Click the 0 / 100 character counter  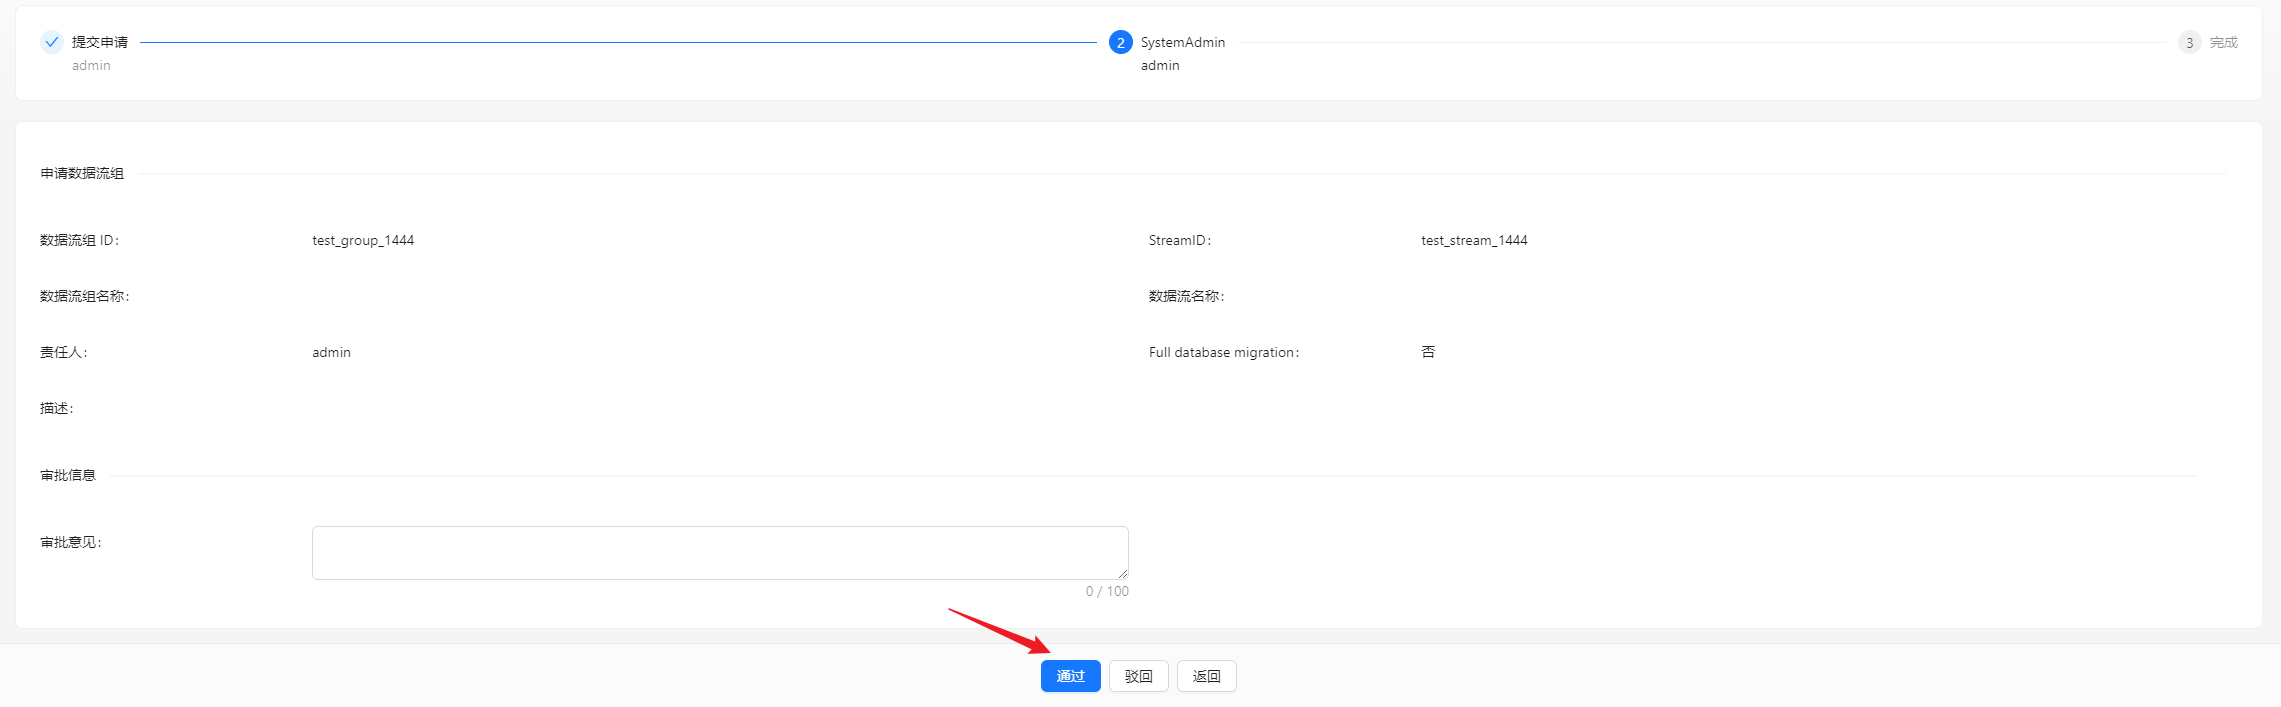1107,591
